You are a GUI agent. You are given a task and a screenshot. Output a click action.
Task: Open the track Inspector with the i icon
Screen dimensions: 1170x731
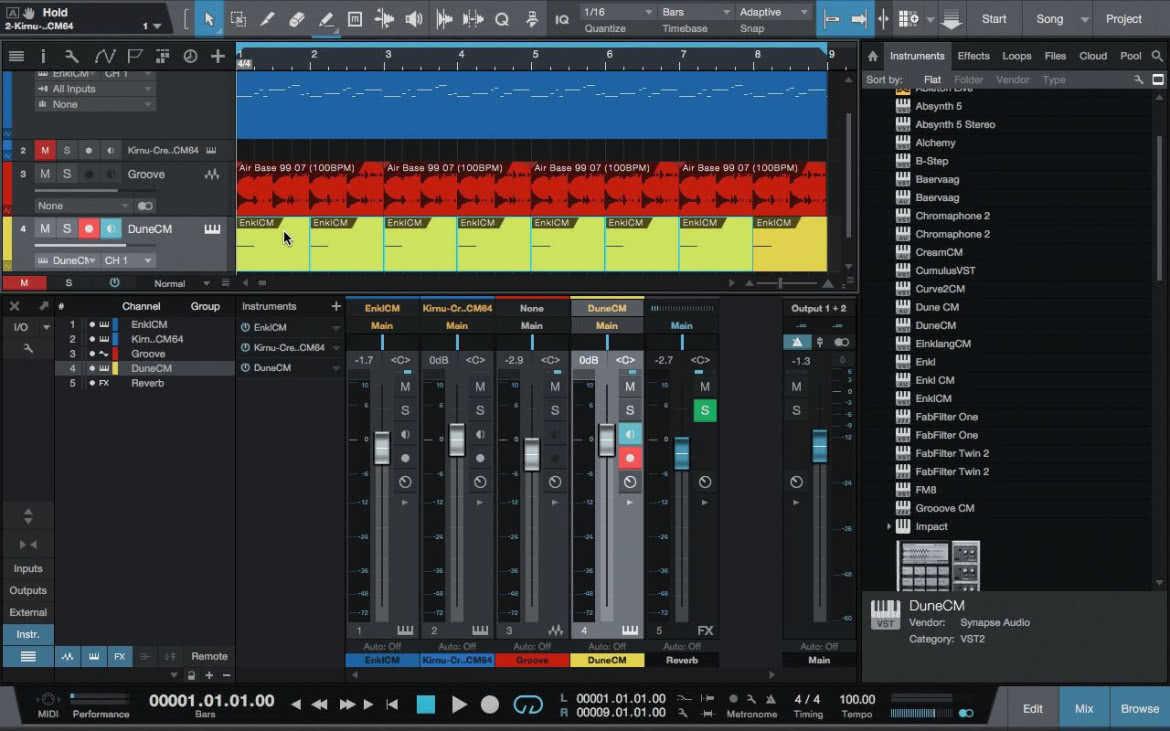click(43, 56)
